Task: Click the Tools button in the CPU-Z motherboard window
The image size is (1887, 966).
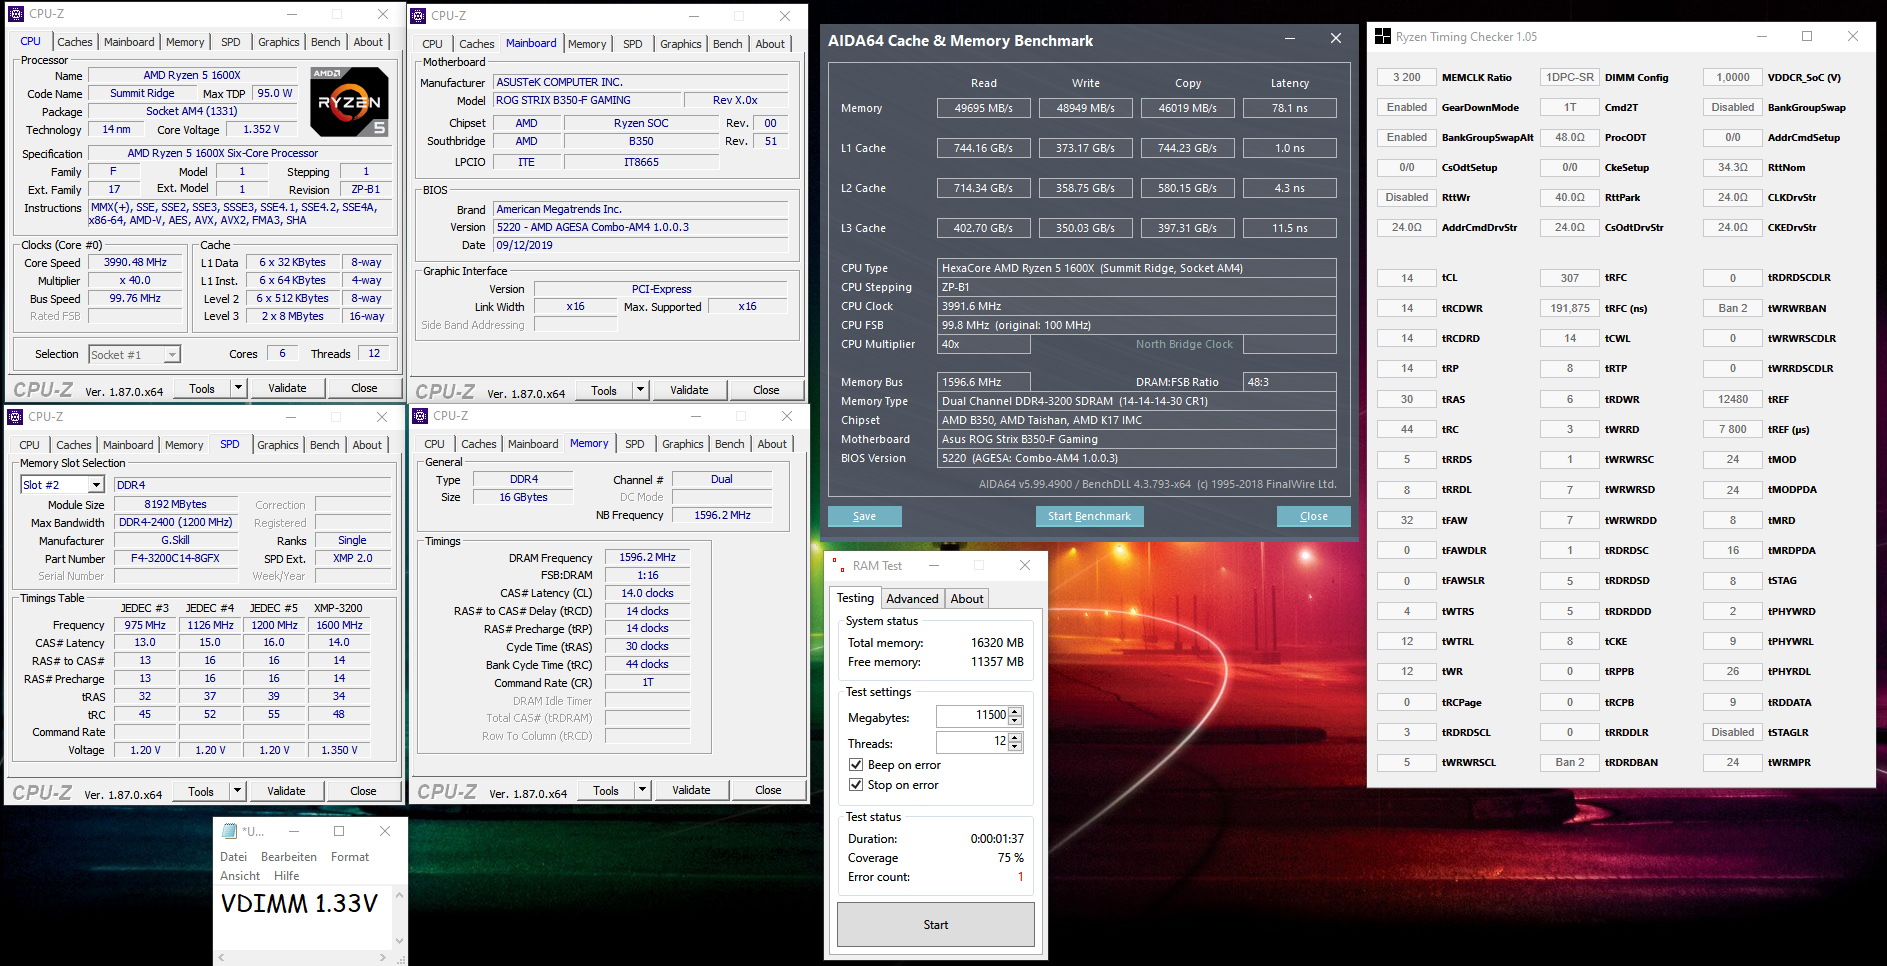Action: tap(604, 390)
